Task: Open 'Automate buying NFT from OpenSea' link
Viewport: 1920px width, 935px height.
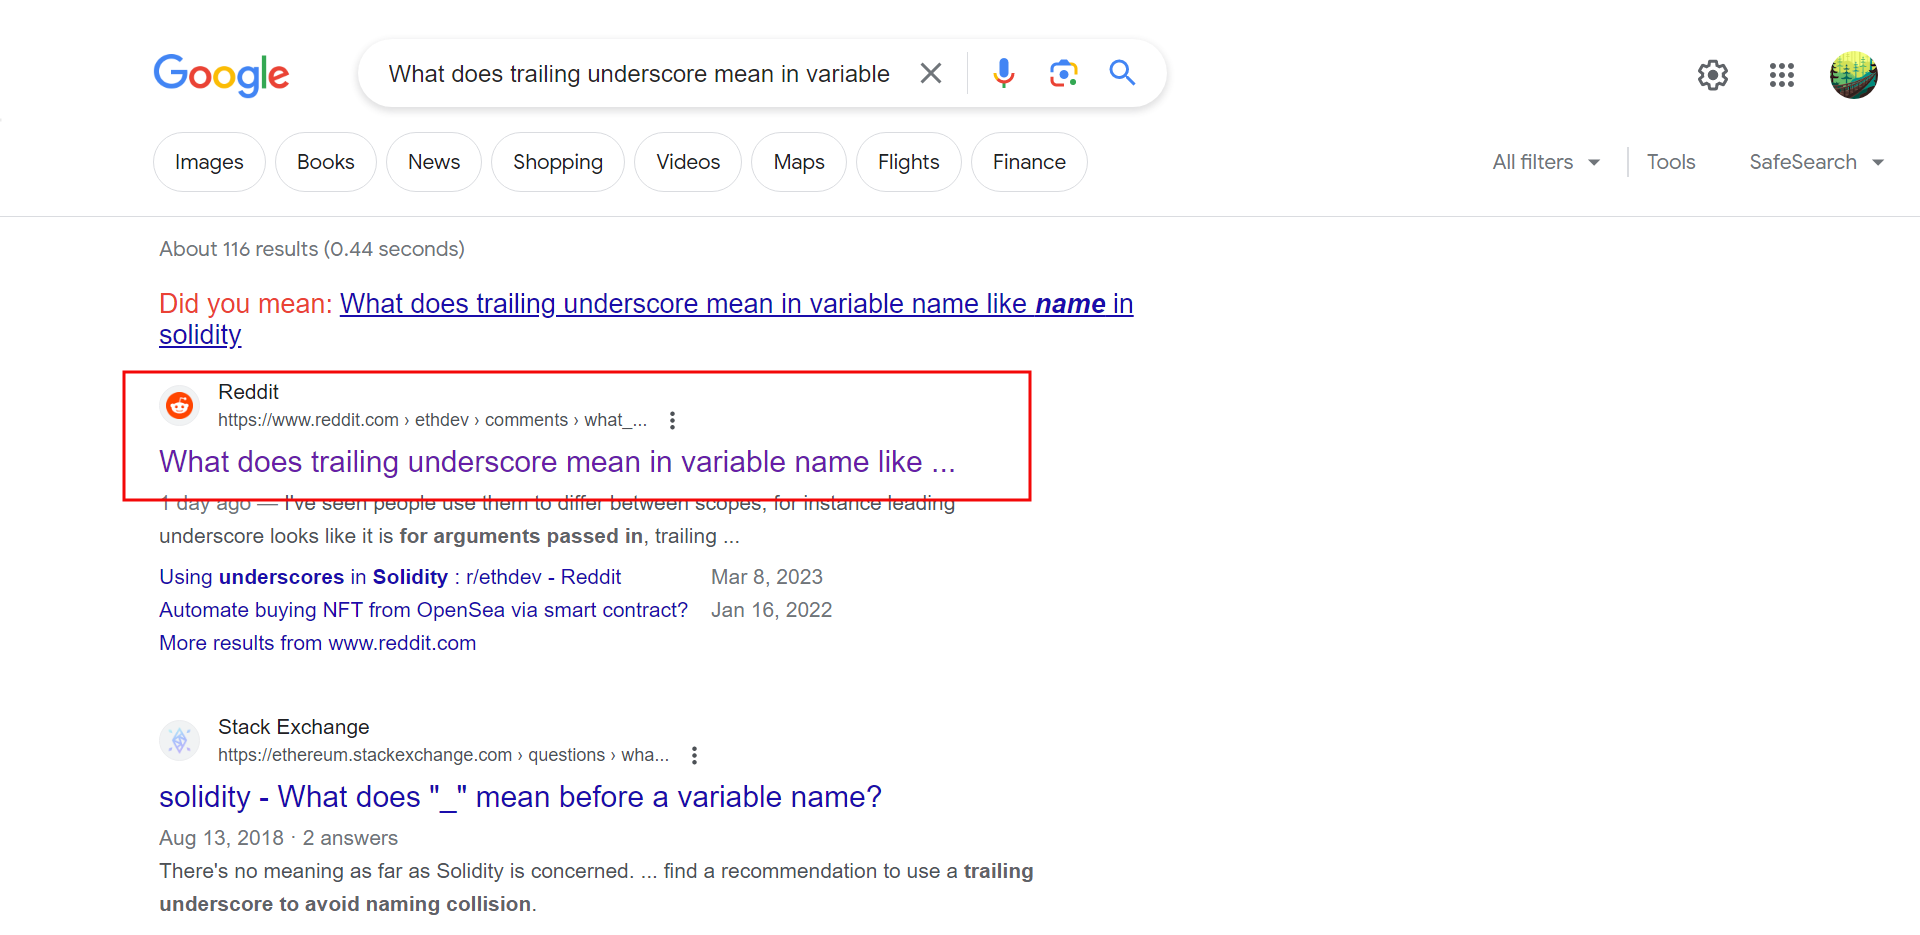Action: tap(423, 610)
